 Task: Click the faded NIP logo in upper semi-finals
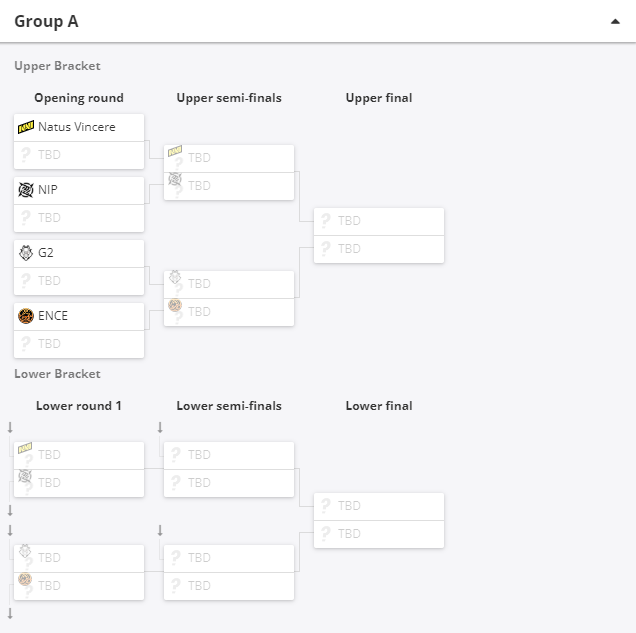pyautogui.click(x=175, y=179)
